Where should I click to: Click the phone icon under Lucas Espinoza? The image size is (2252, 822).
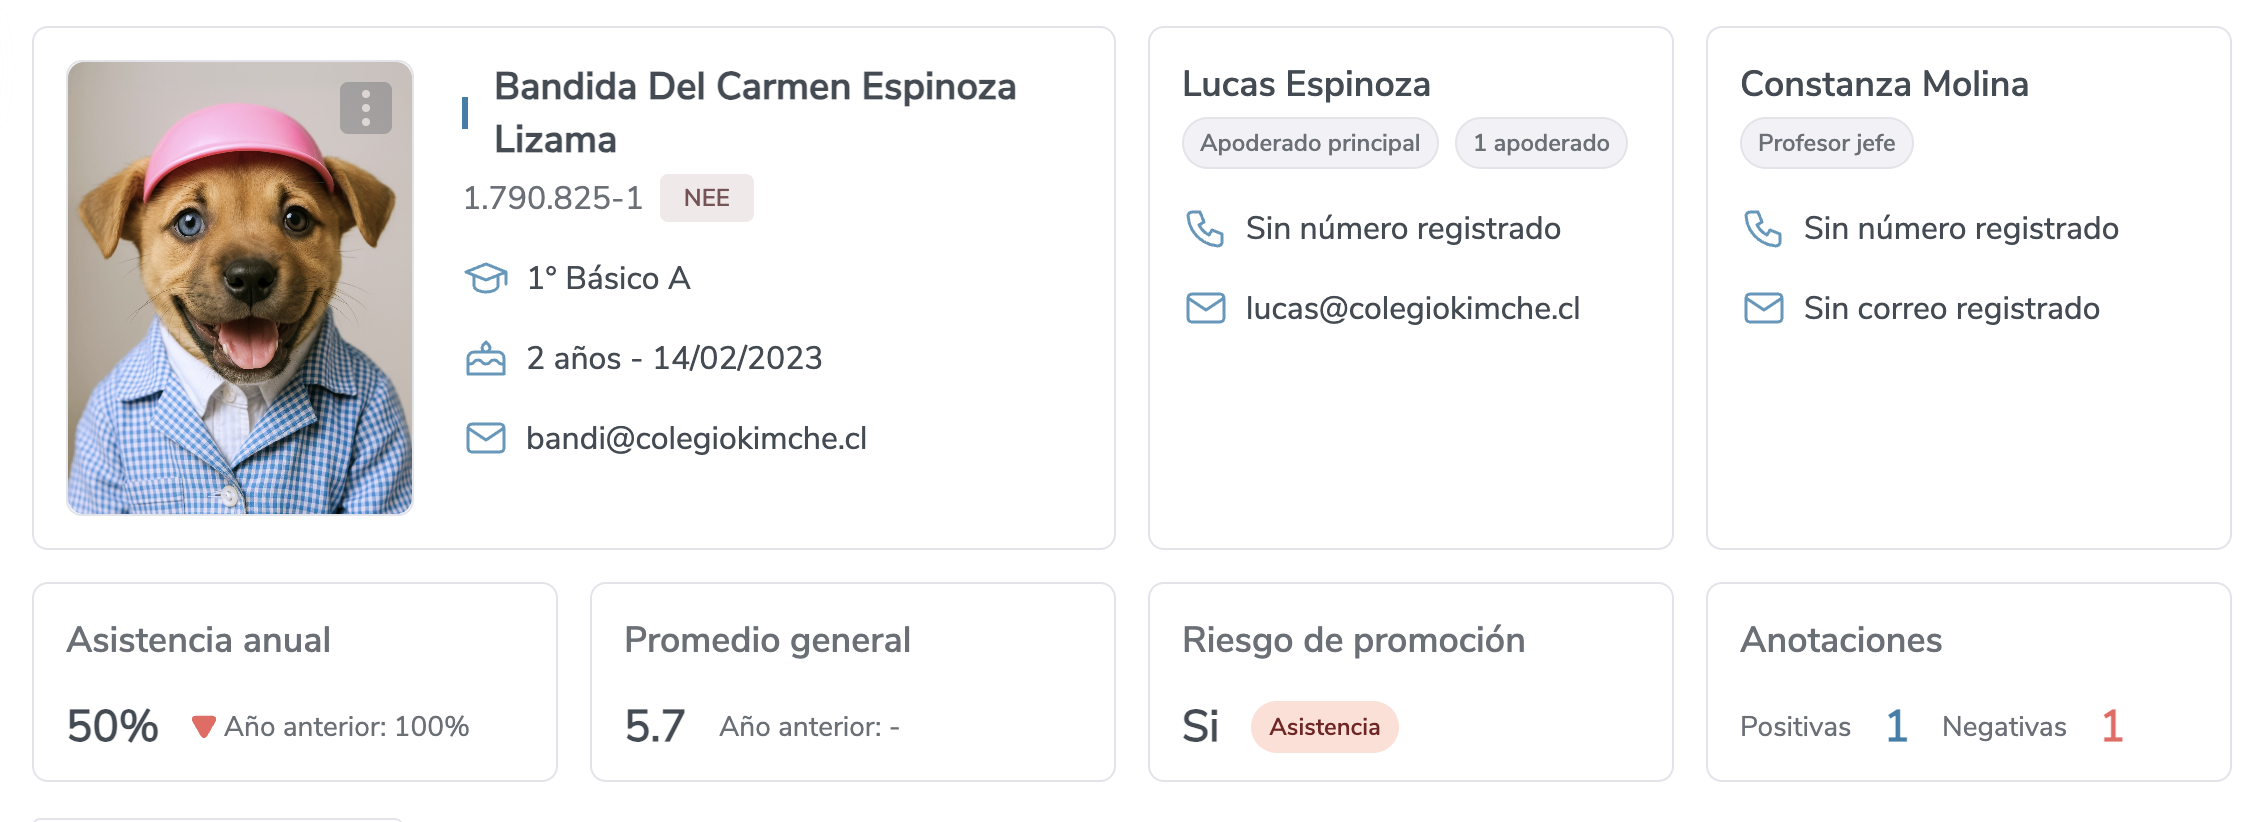1205,229
